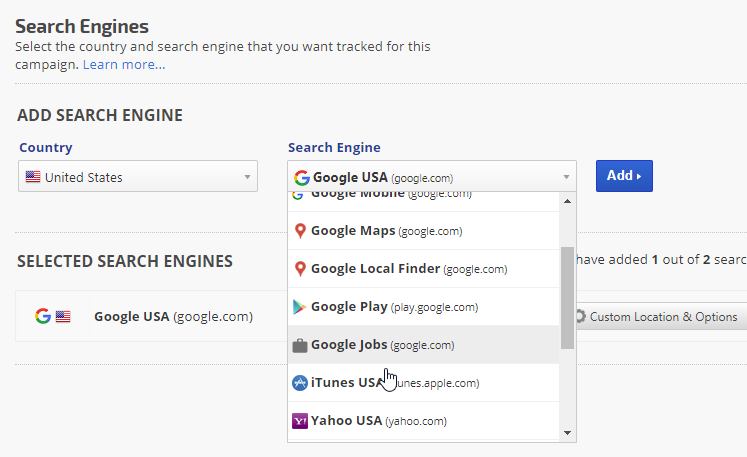Click the iTunes App Store icon
The image size is (747, 457).
[x=299, y=383]
